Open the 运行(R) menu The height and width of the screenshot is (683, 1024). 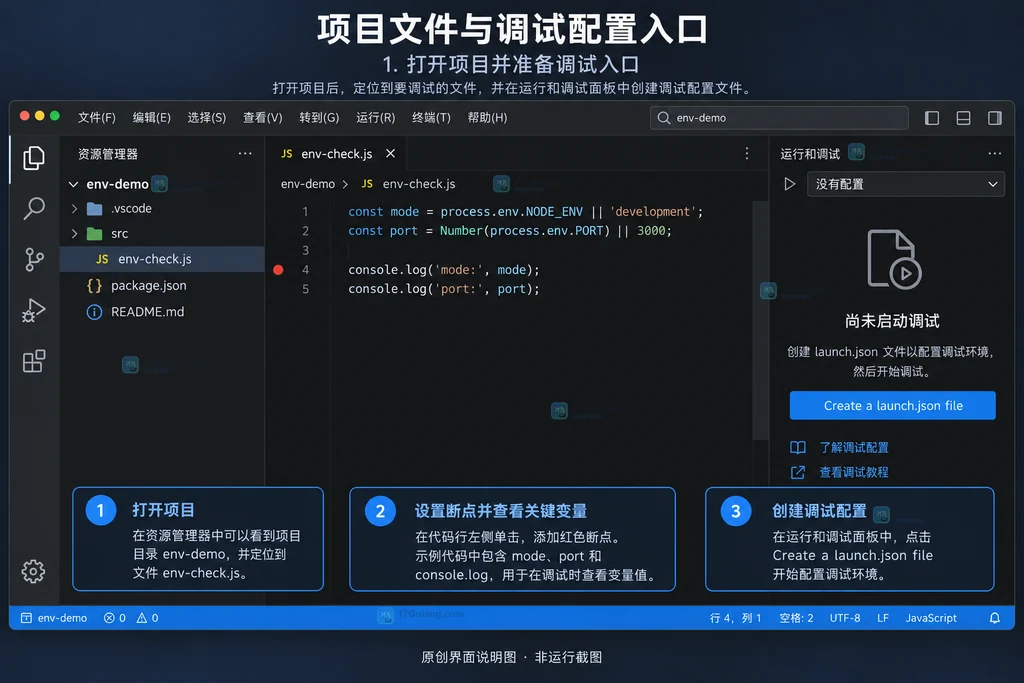[x=376, y=118]
